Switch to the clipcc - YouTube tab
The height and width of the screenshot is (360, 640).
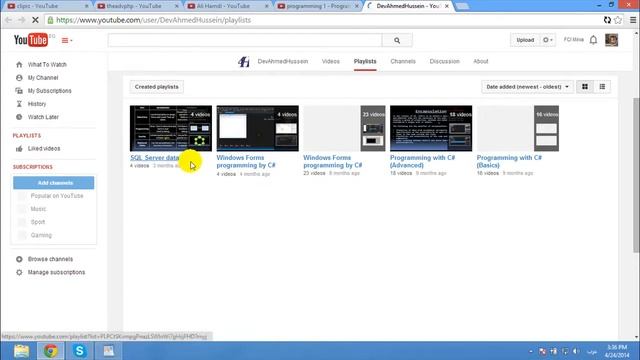click(x=48, y=6)
